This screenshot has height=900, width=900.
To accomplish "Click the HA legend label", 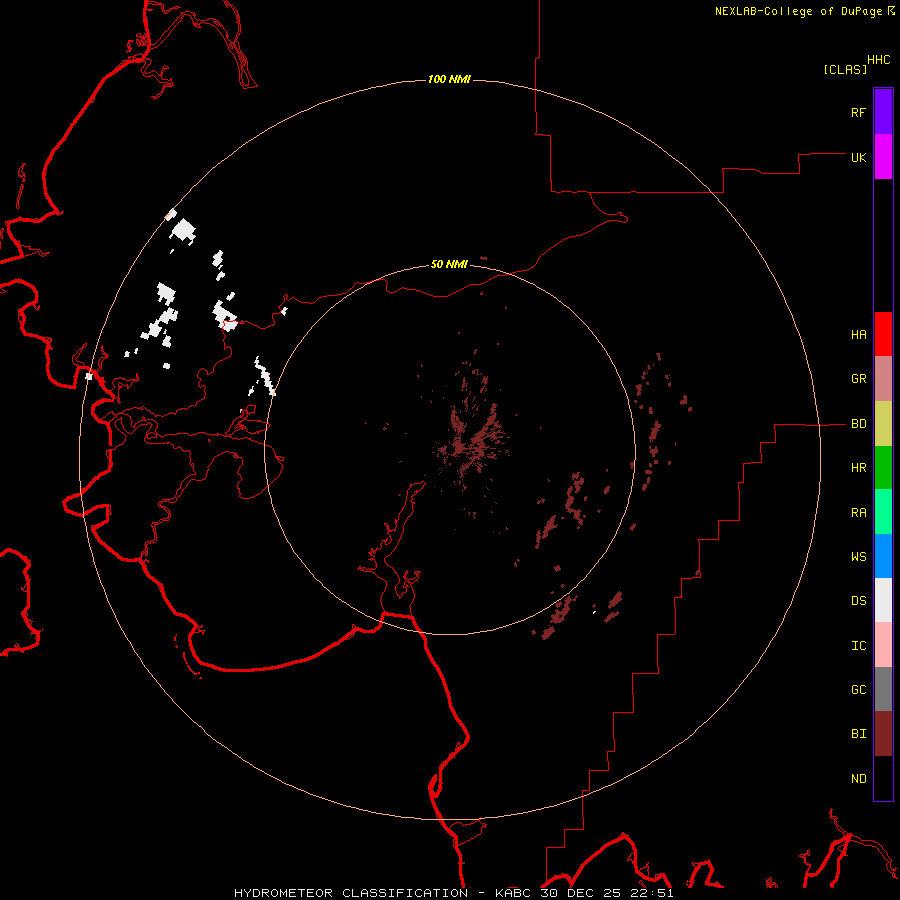I will (x=858, y=335).
